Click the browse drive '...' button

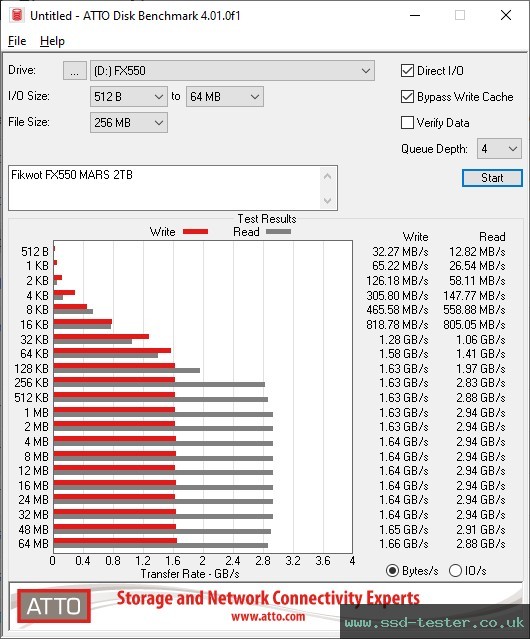point(75,71)
